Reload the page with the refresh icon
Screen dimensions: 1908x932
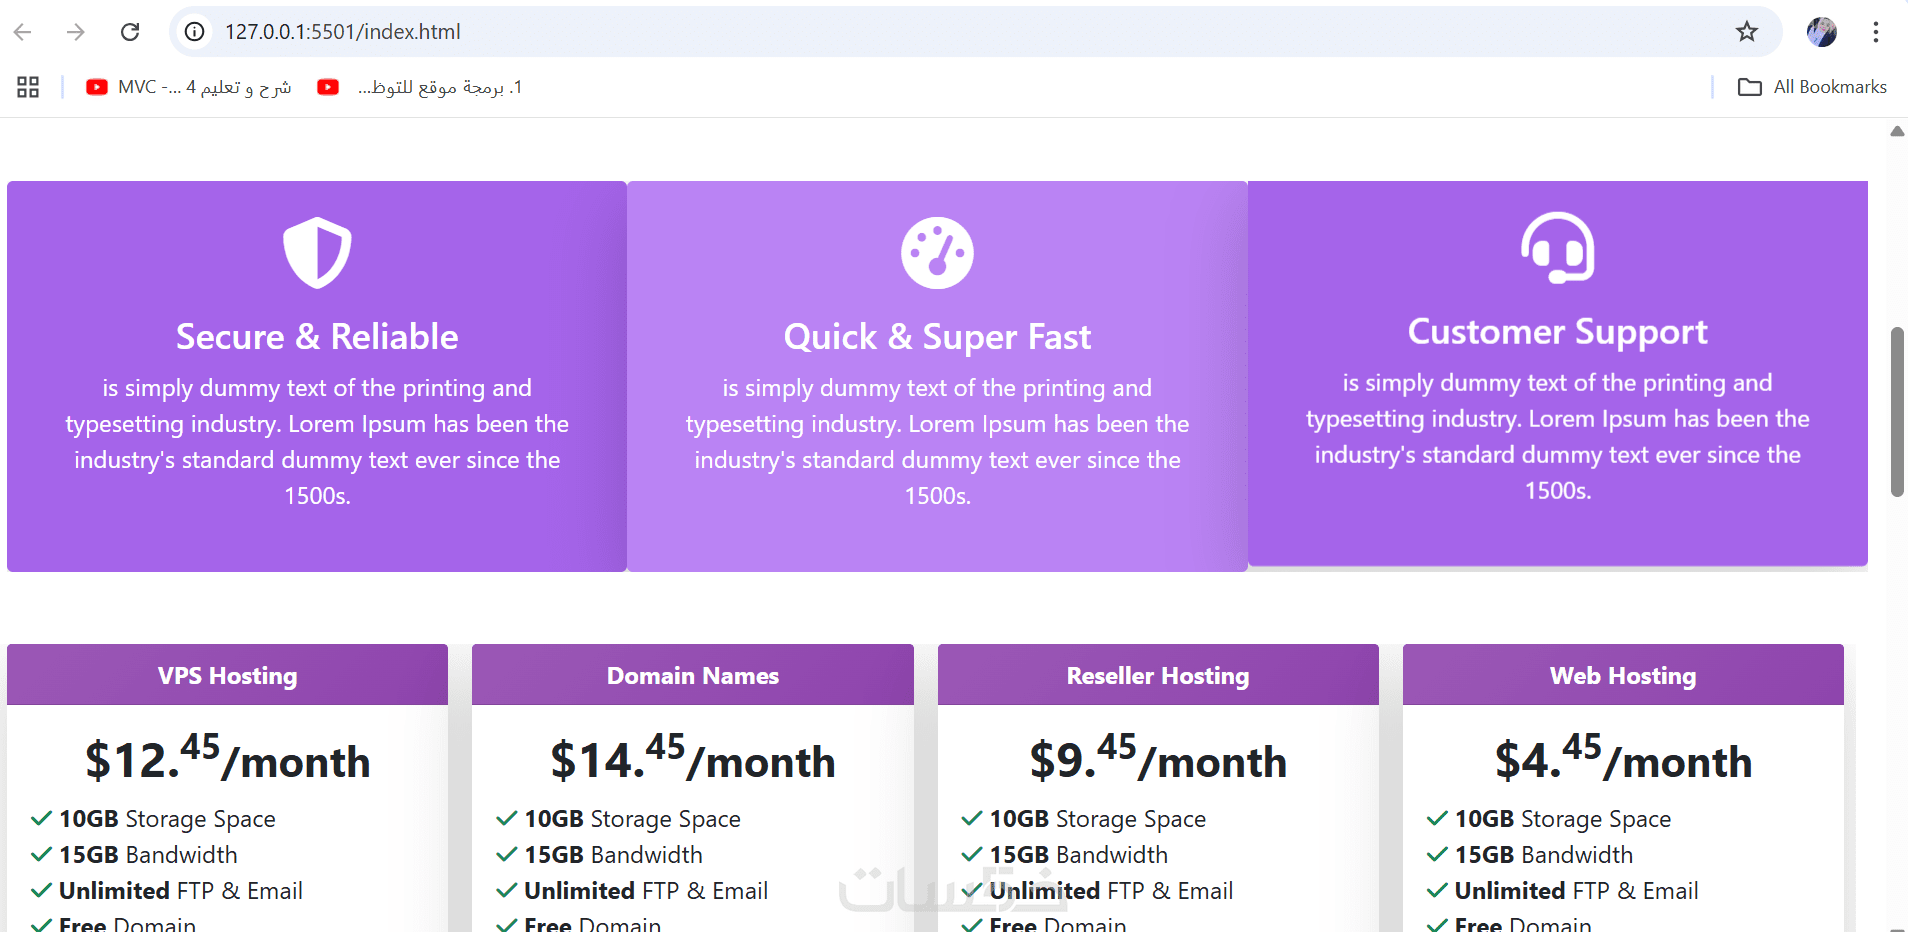coord(130,32)
